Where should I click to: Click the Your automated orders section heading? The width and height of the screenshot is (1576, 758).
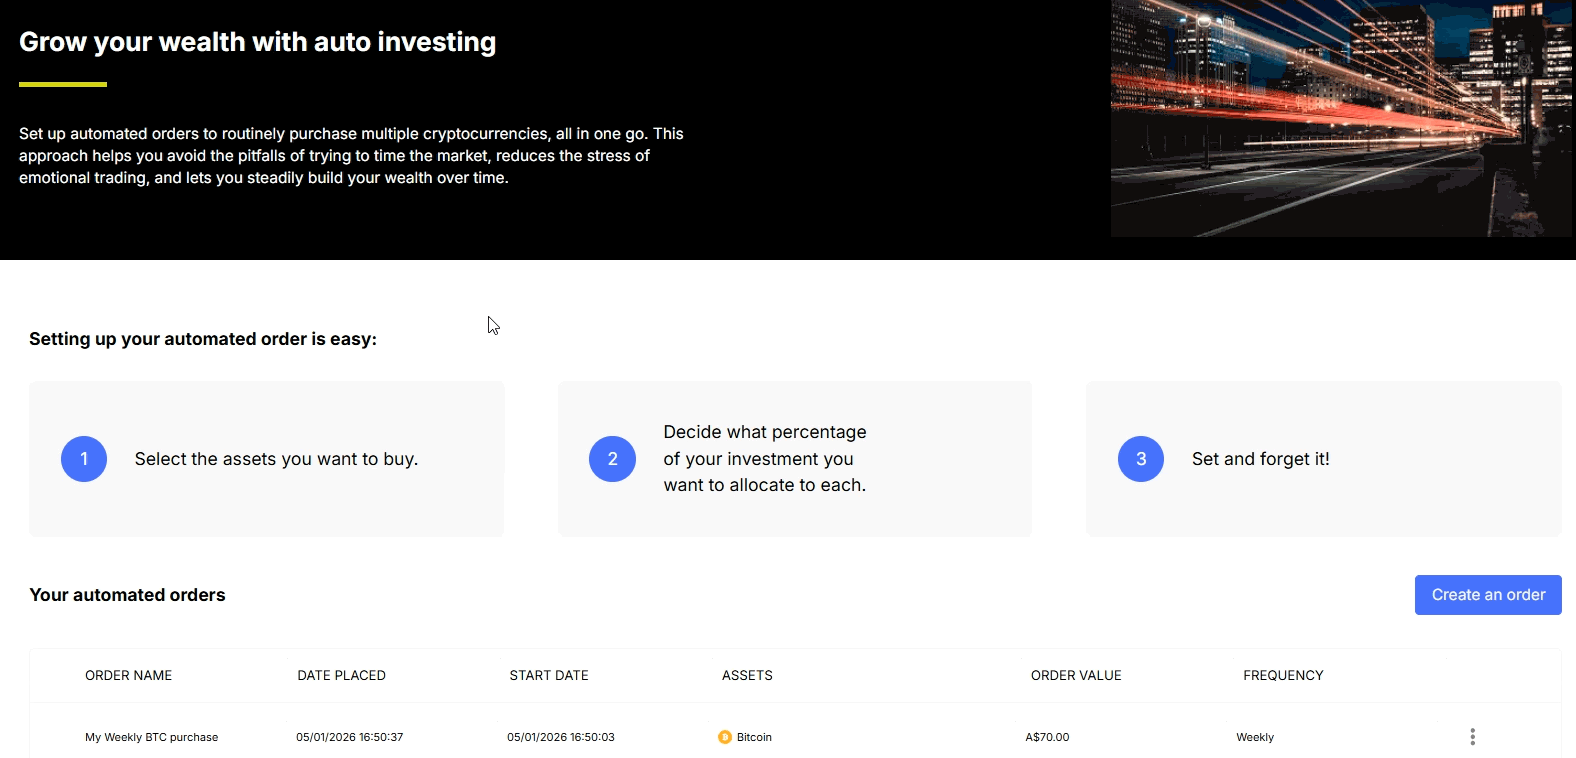(x=127, y=594)
